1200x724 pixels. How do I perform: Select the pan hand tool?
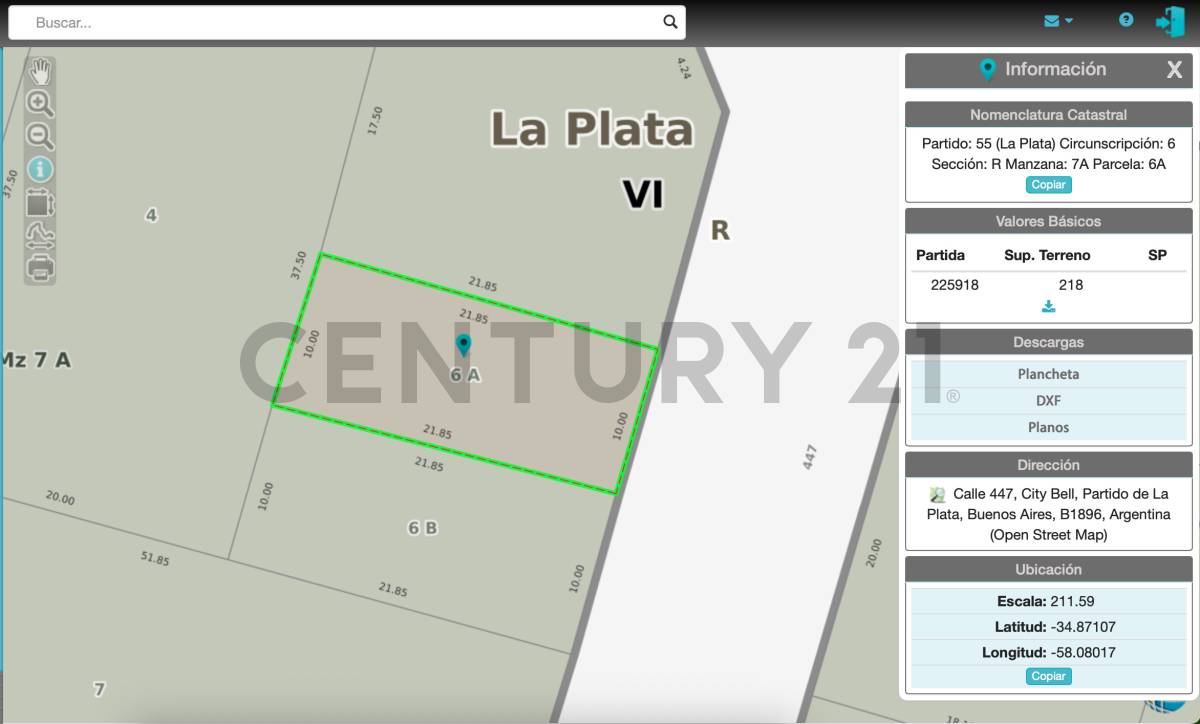40,71
